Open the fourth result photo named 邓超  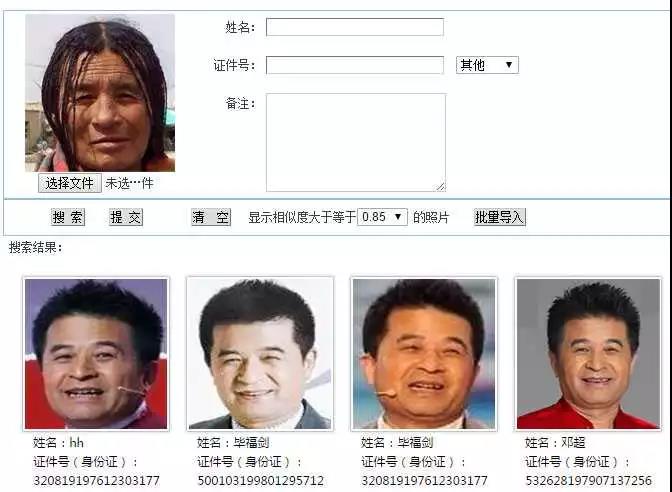(x=588, y=354)
